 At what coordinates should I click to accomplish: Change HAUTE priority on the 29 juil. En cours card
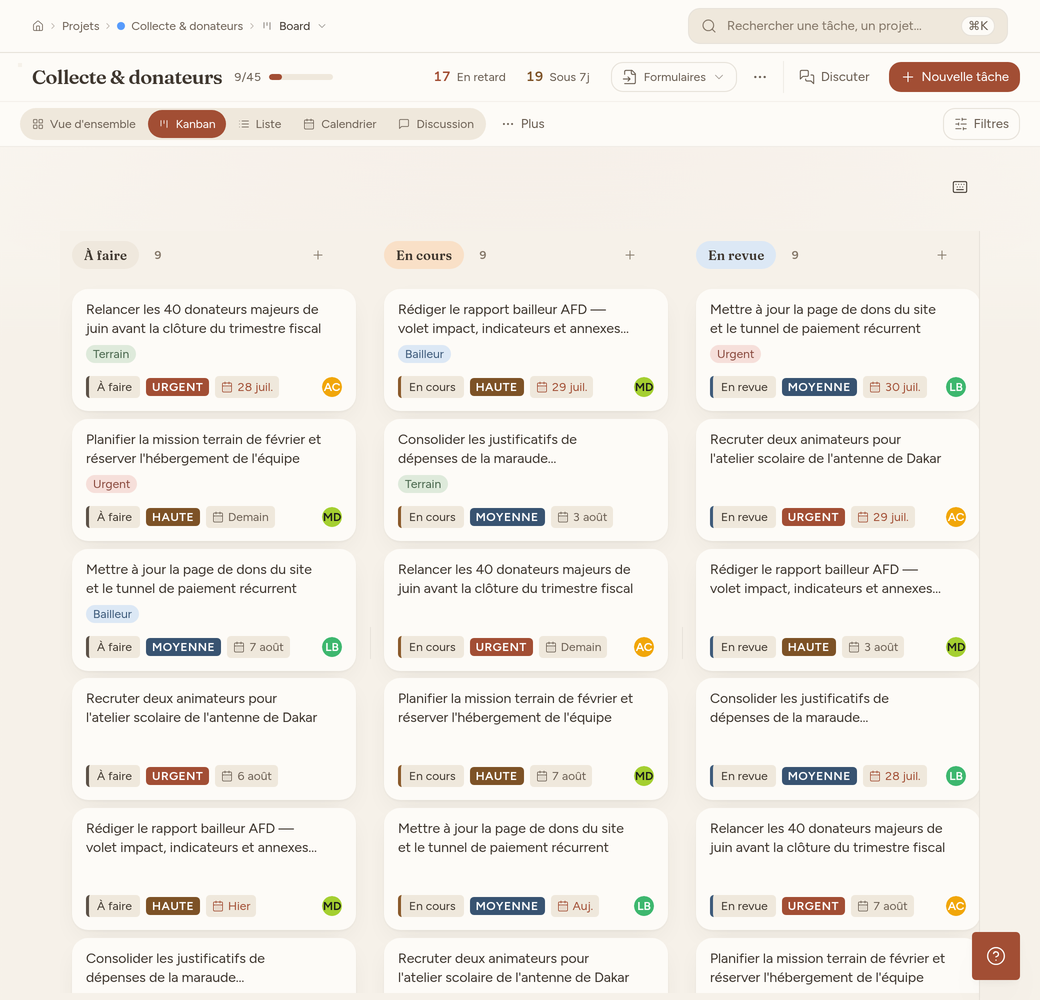(x=496, y=387)
